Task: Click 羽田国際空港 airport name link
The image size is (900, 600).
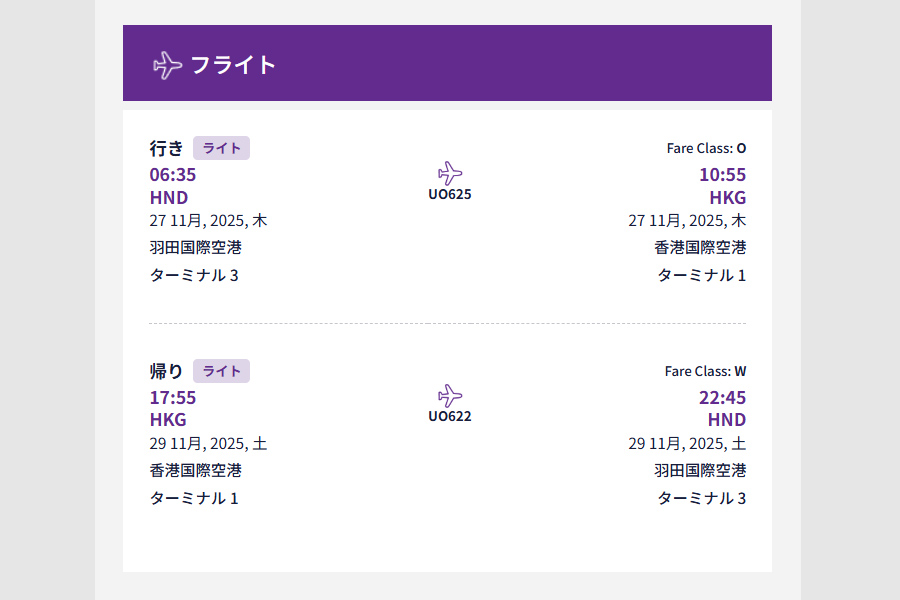Action: tap(195, 248)
